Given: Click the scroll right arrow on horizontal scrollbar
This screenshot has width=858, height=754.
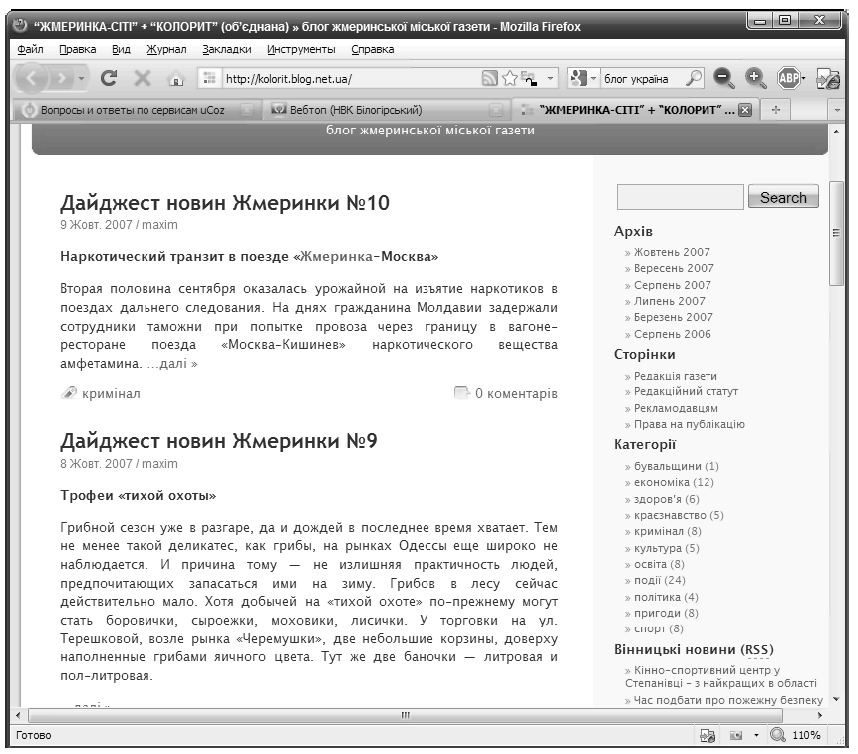Looking at the screenshot, I should pyautogui.click(x=820, y=715).
